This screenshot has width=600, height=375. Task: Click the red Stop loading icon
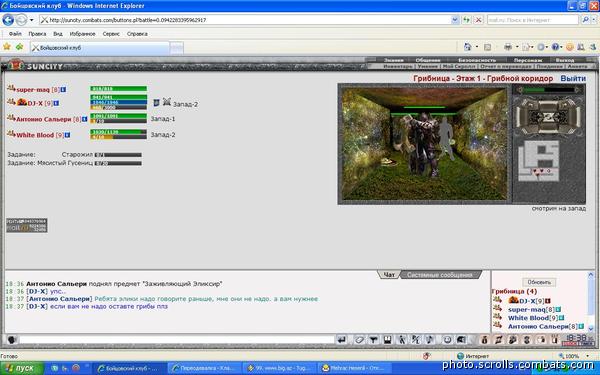point(478,20)
